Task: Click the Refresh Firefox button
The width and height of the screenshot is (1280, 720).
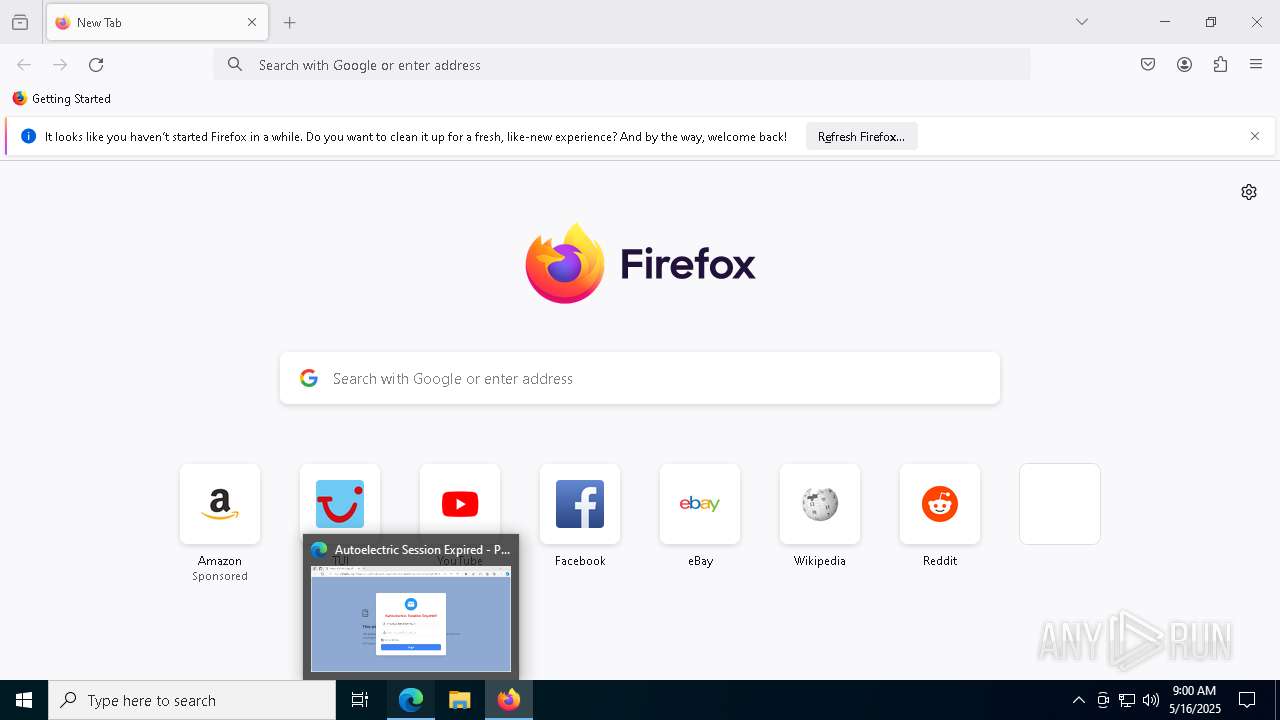Action: tap(861, 137)
